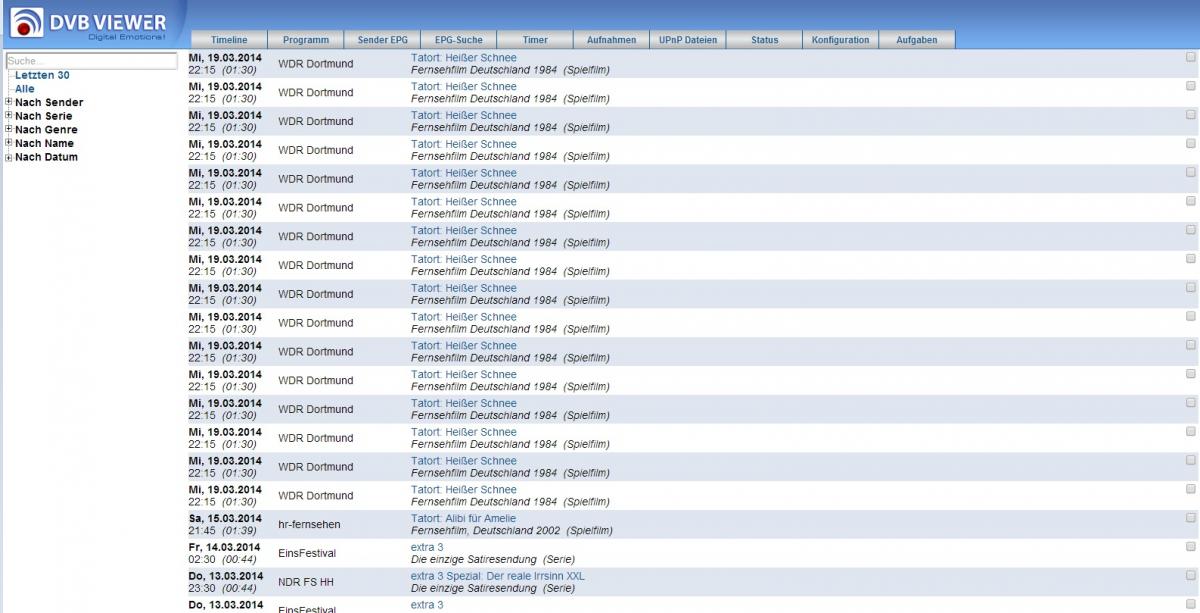Expand the Nach Datum tree node
This screenshot has width=1200, height=613.
click(x=8, y=157)
